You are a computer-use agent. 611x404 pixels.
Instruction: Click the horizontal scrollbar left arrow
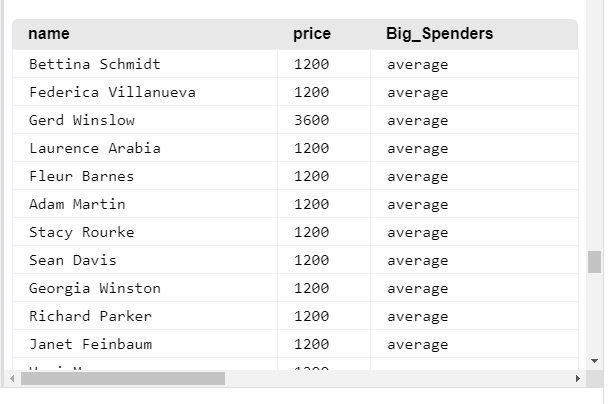click(12, 378)
